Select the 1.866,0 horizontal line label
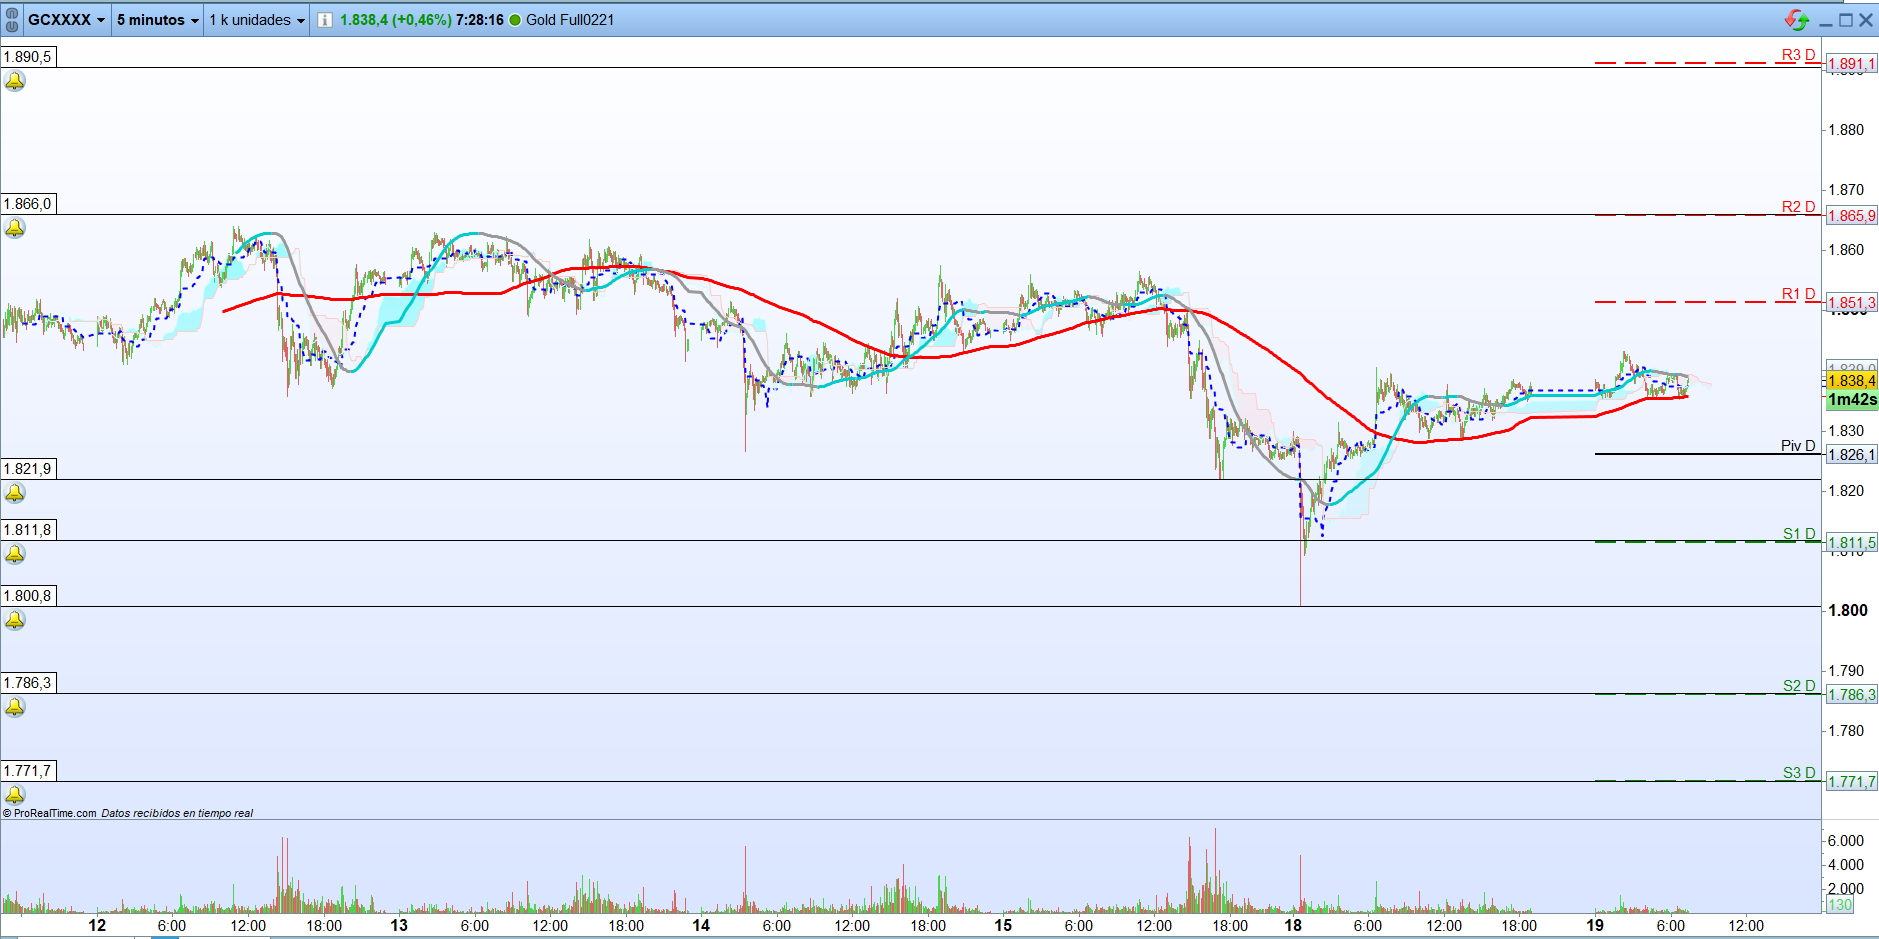The image size is (1879, 939). pyautogui.click(x=28, y=204)
